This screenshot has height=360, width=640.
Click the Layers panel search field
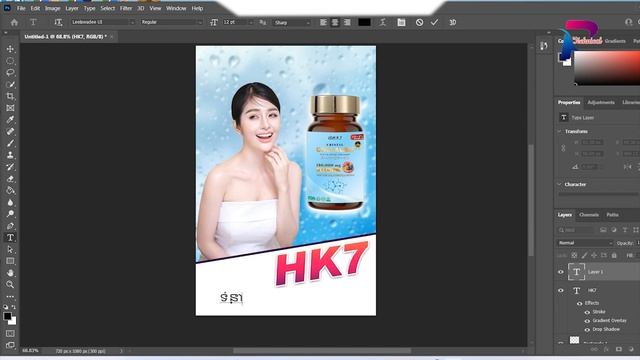[576, 230]
